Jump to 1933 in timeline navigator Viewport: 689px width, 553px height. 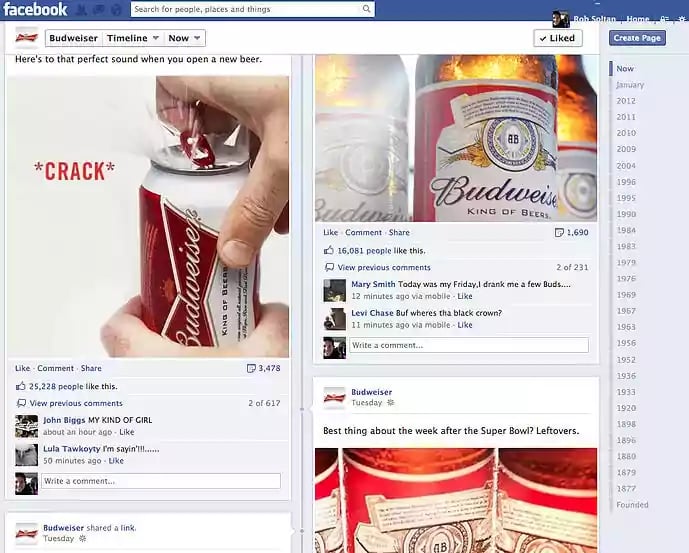click(626, 392)
